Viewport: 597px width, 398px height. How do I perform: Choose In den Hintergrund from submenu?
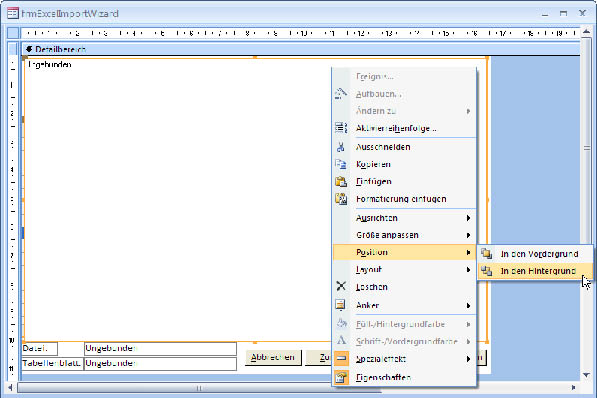535,271
